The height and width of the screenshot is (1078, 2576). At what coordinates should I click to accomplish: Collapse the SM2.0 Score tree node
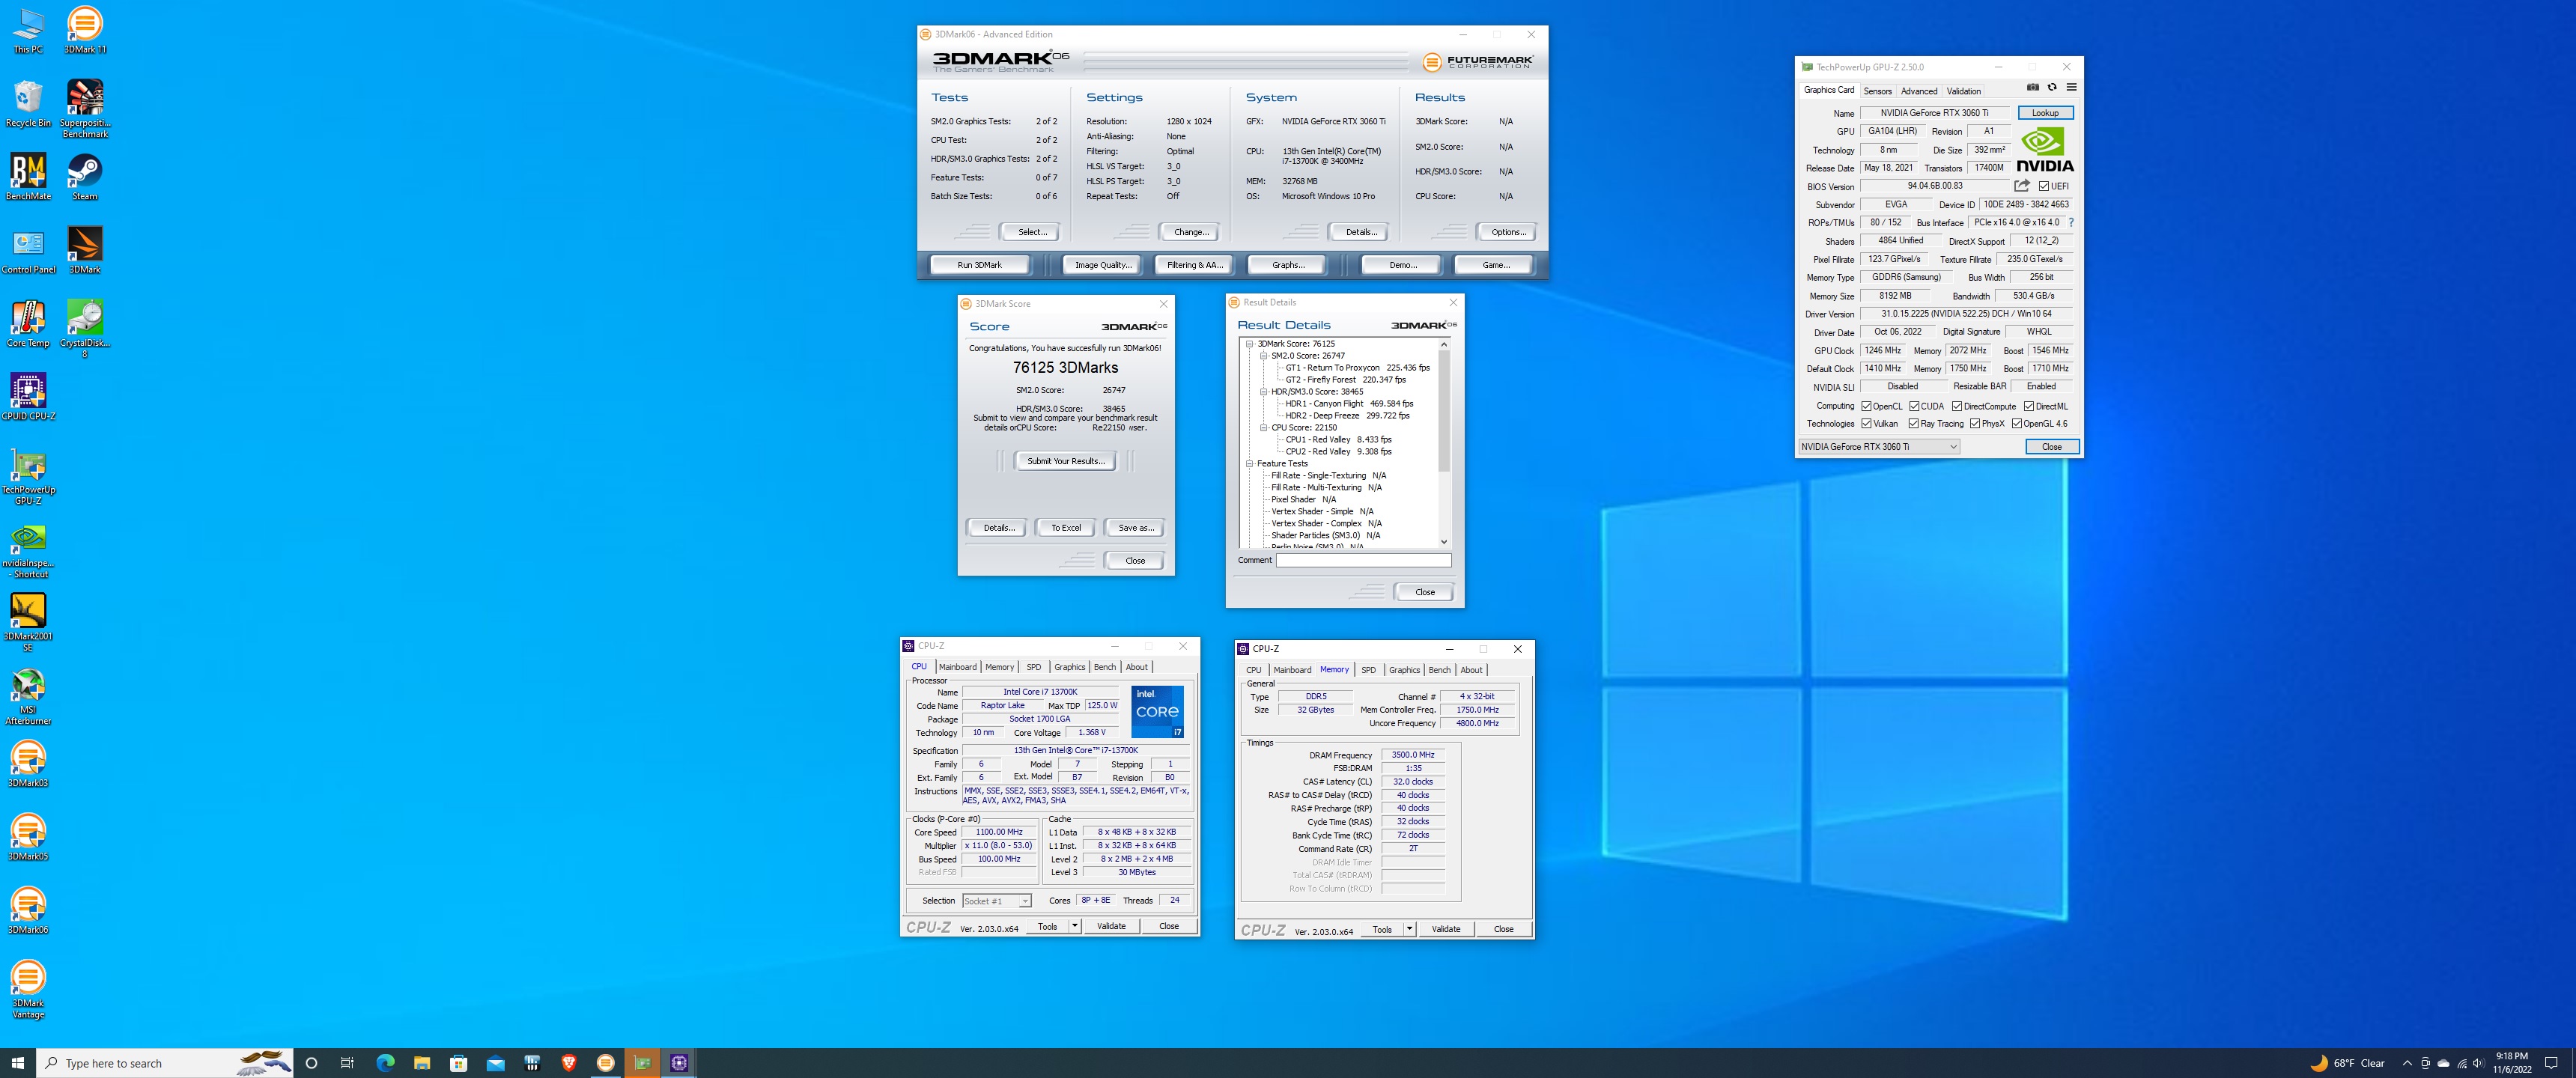click(1264, 356)
